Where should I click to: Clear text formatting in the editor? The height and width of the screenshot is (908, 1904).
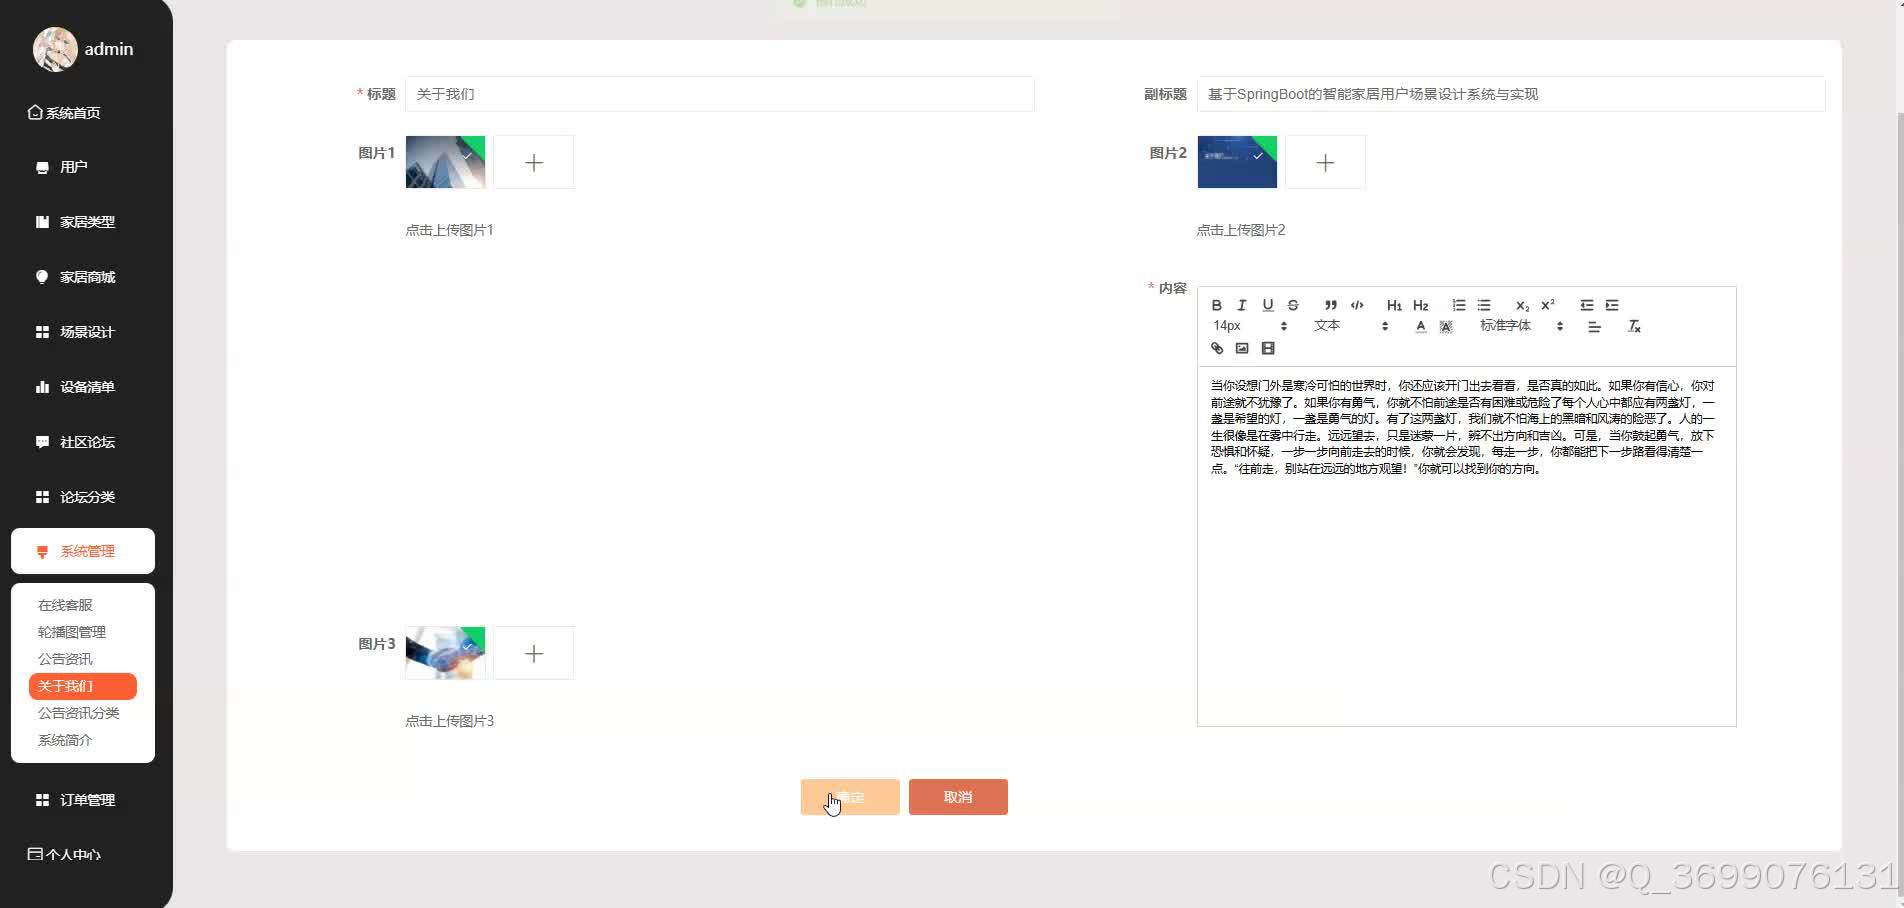[1634, 326]
